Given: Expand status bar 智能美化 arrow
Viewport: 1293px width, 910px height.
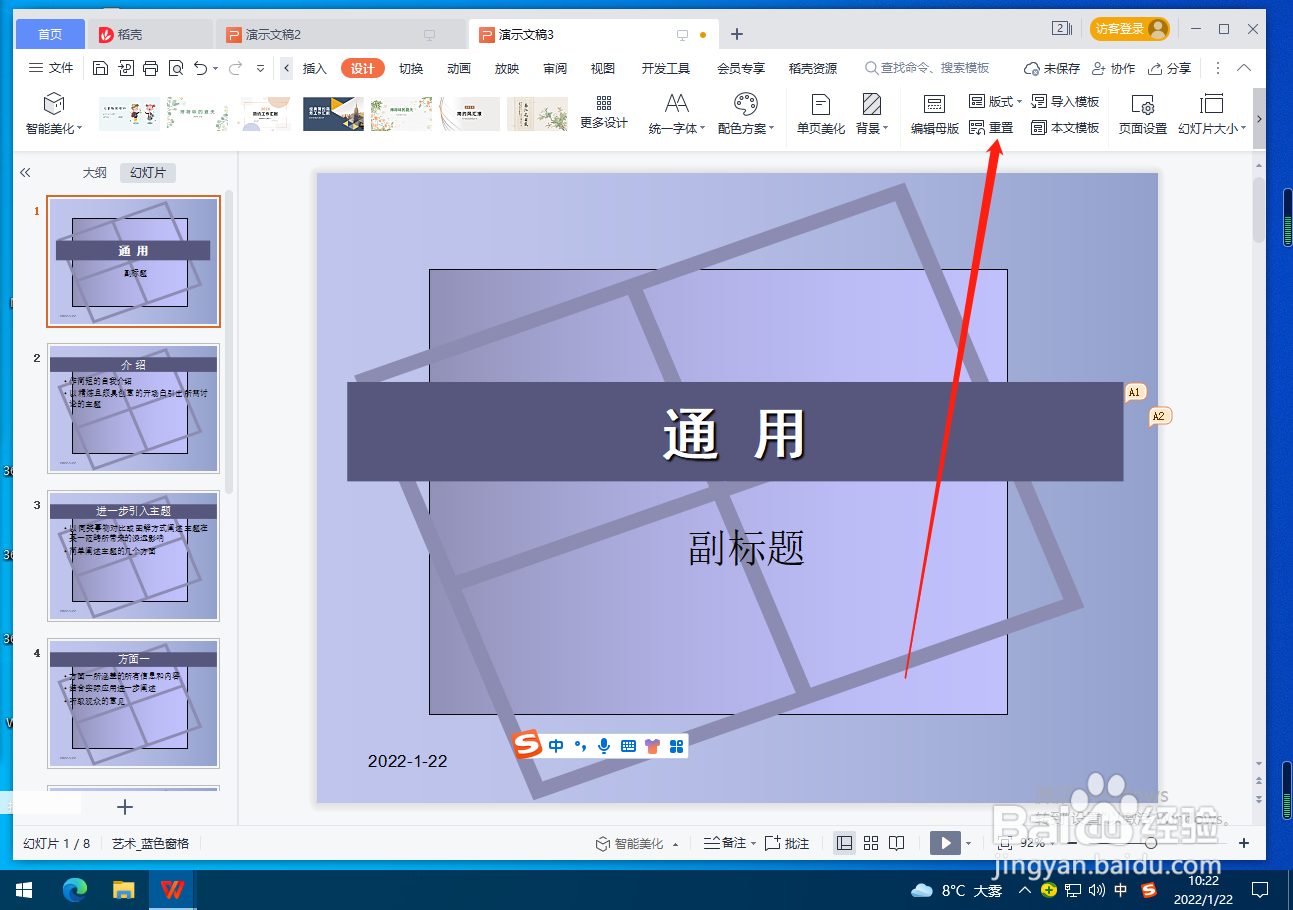Looking at the screenshot, I should [x=675, y=844].
